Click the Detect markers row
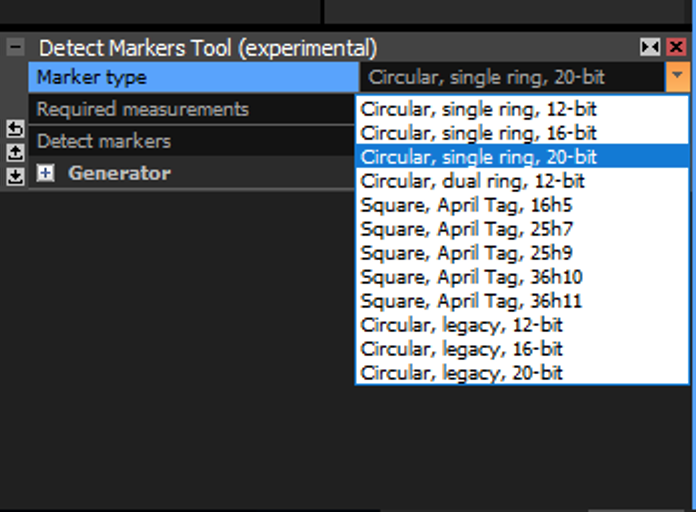 click(x=190, y=141)
